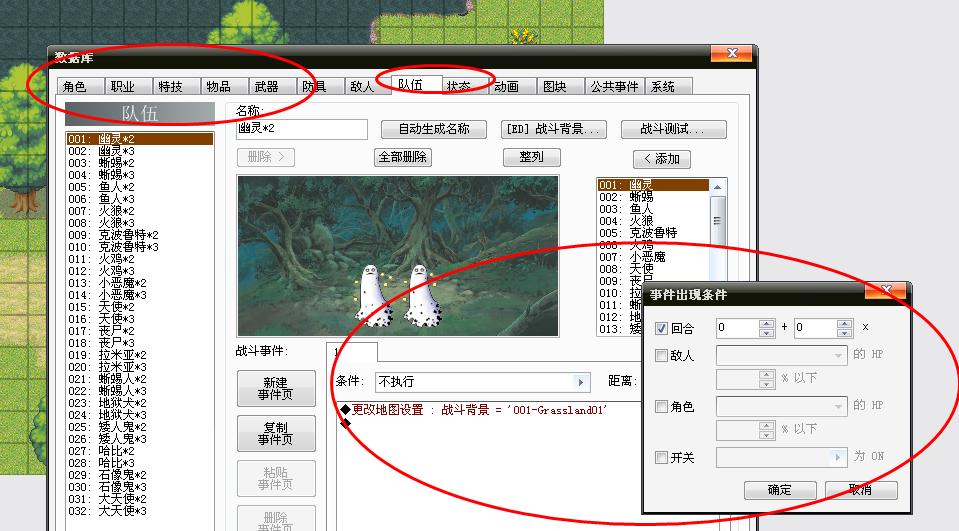Screen dimensions: 959x531
Task: Select troop 023: 地狱犬*2
Action: 139,403
